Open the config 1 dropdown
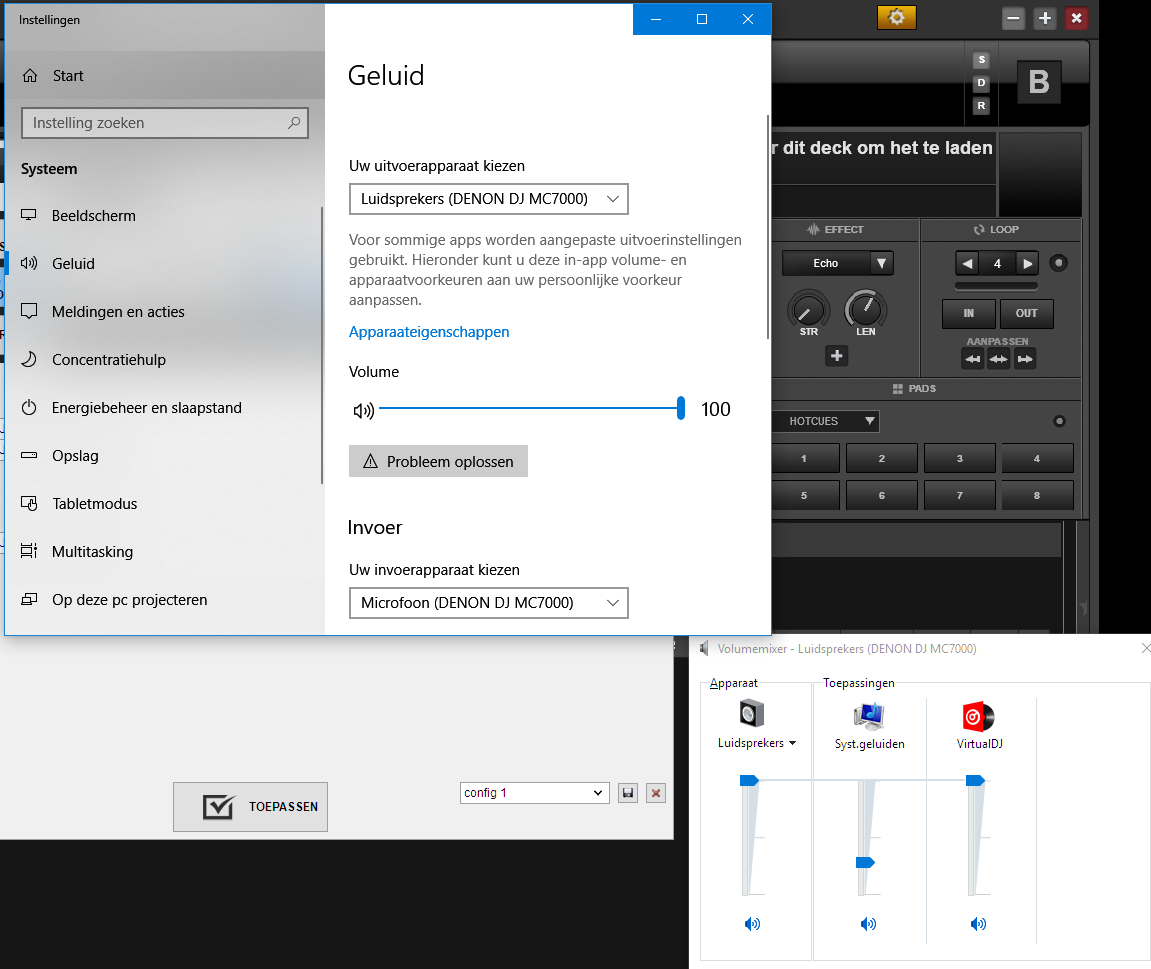The width and height of the screenshot is (1151, 969). [534, 793]
